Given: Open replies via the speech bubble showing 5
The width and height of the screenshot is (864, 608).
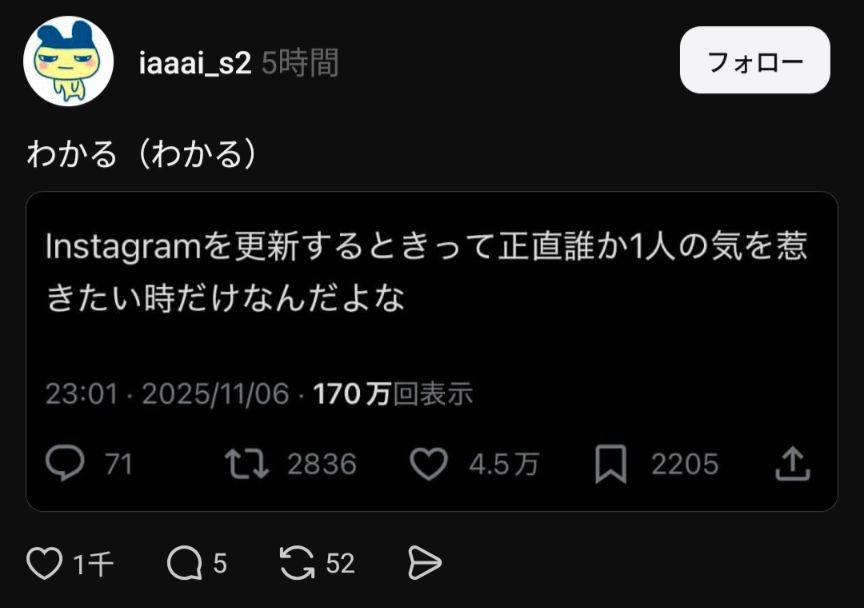Looking at the screenshot, I should point(185,563).
